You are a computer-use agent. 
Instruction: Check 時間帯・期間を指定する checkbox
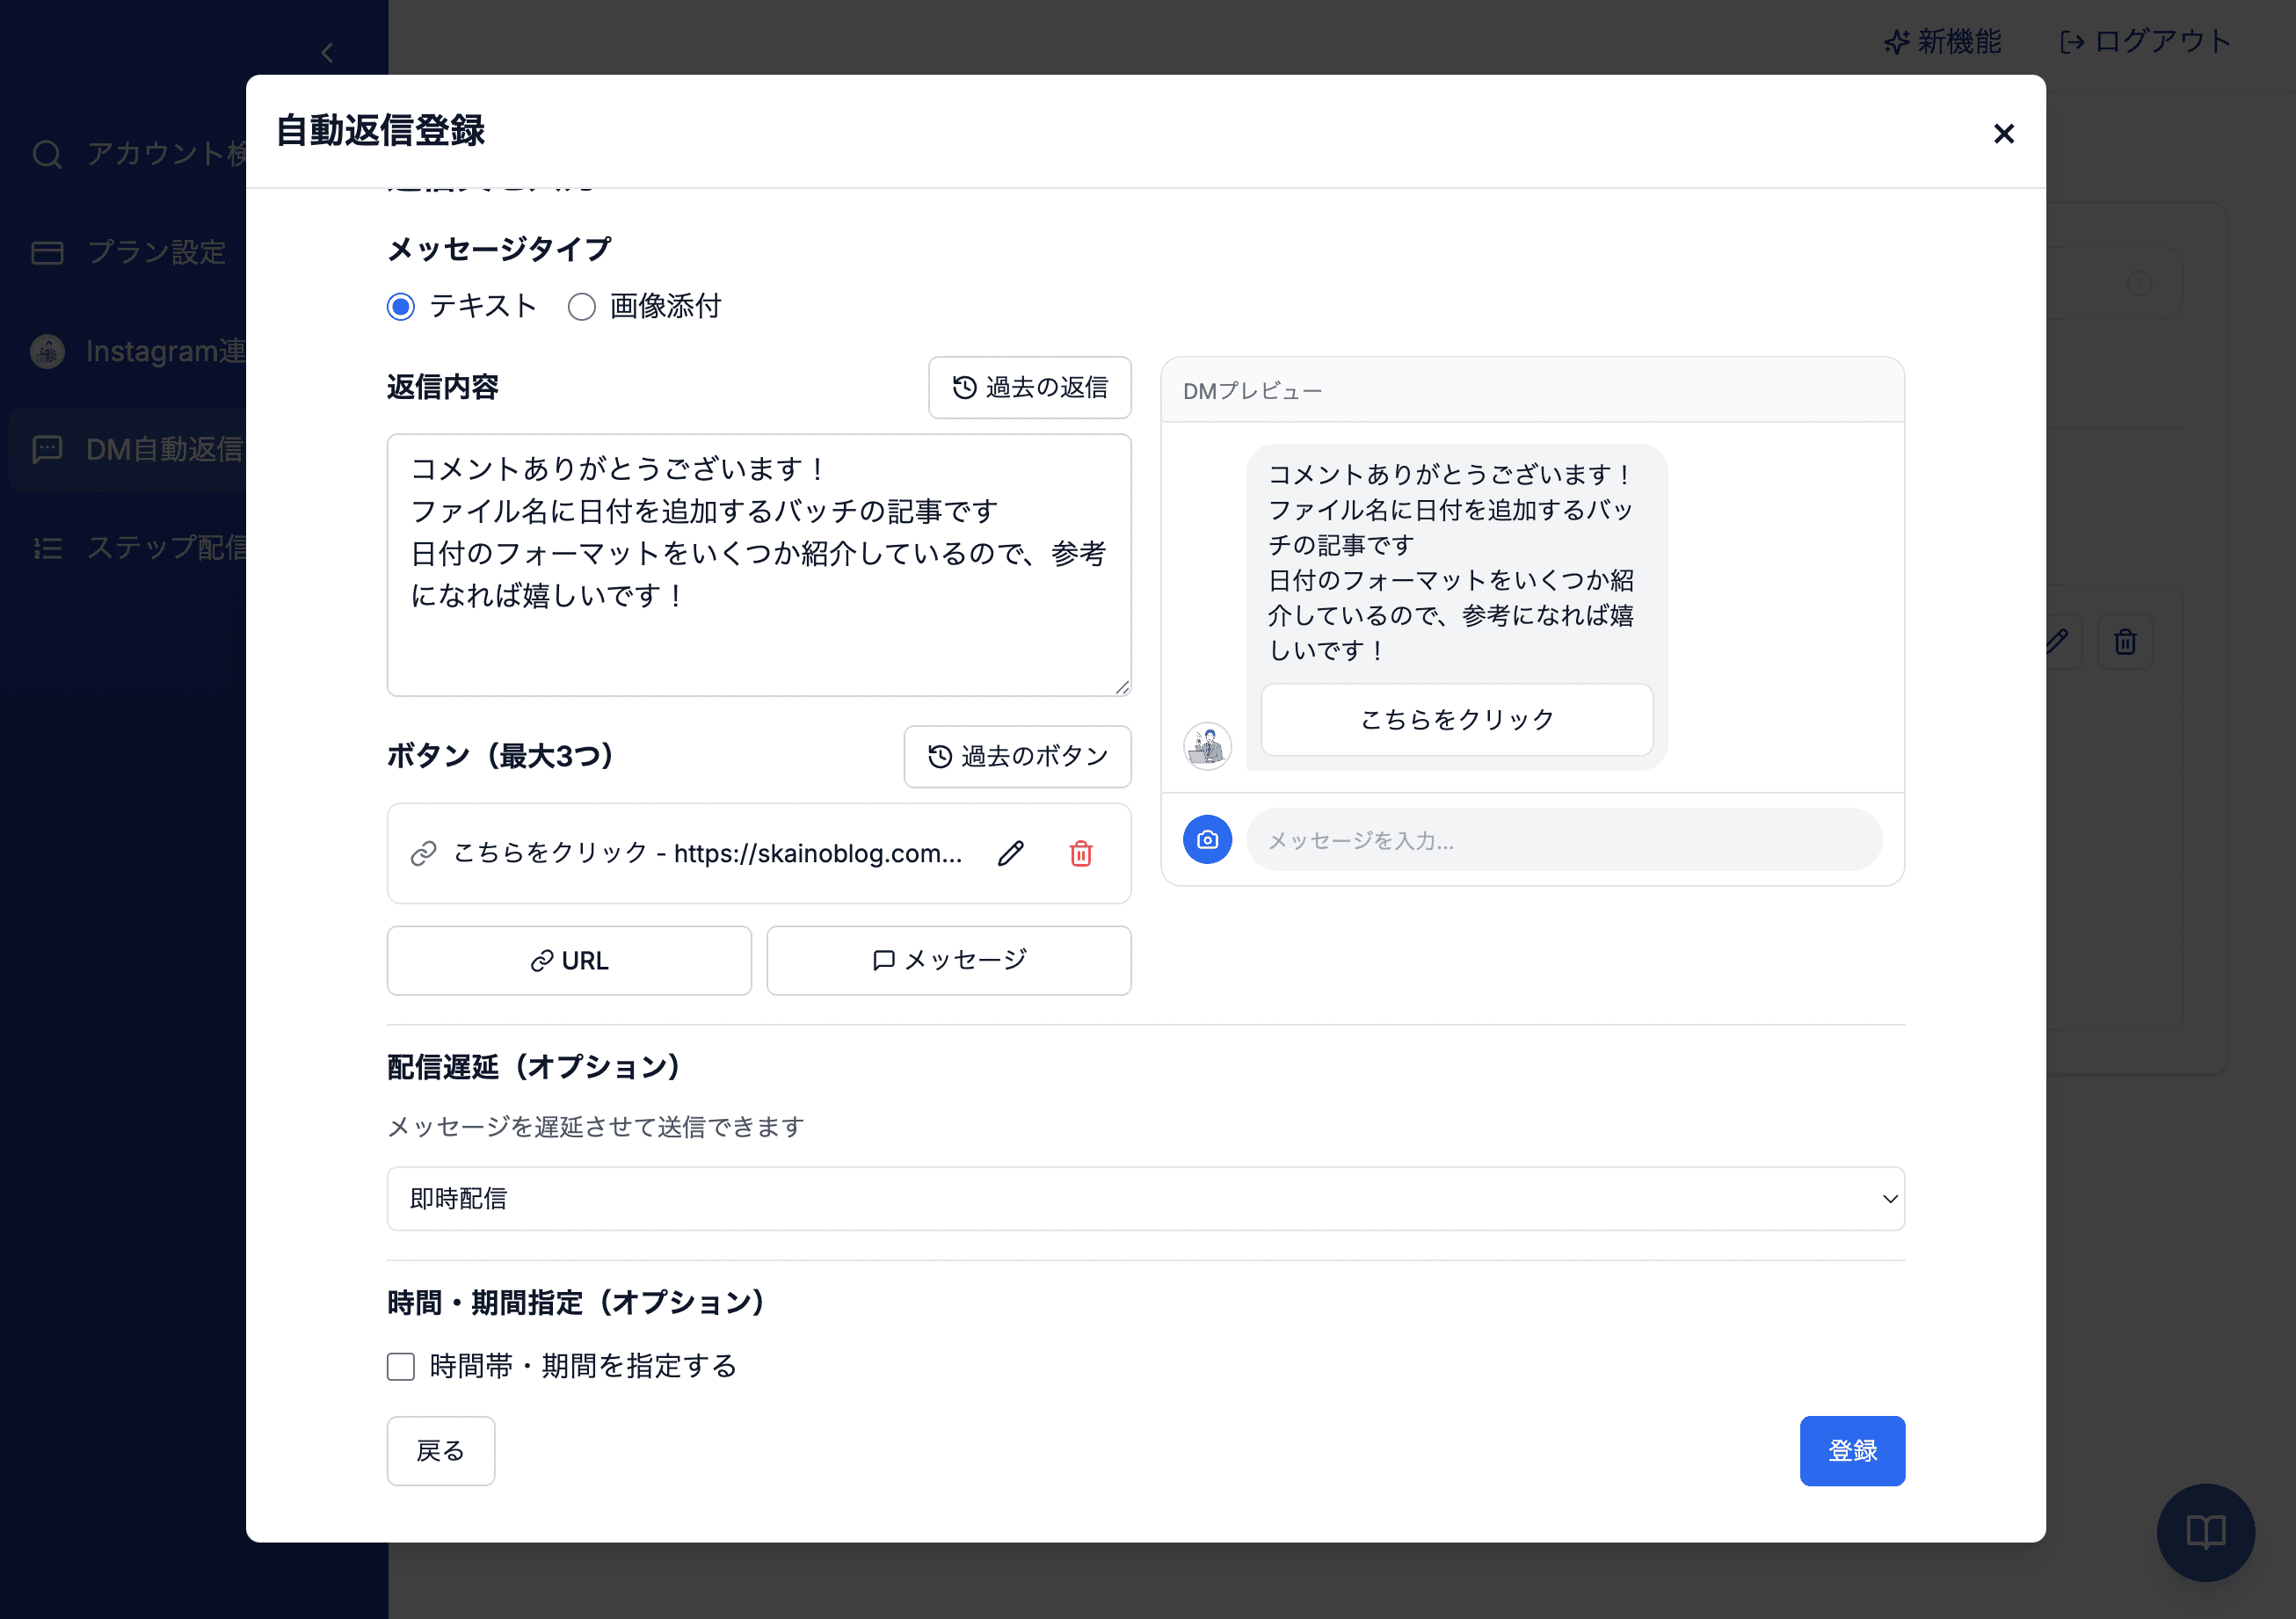click(x=401, y=1366)
